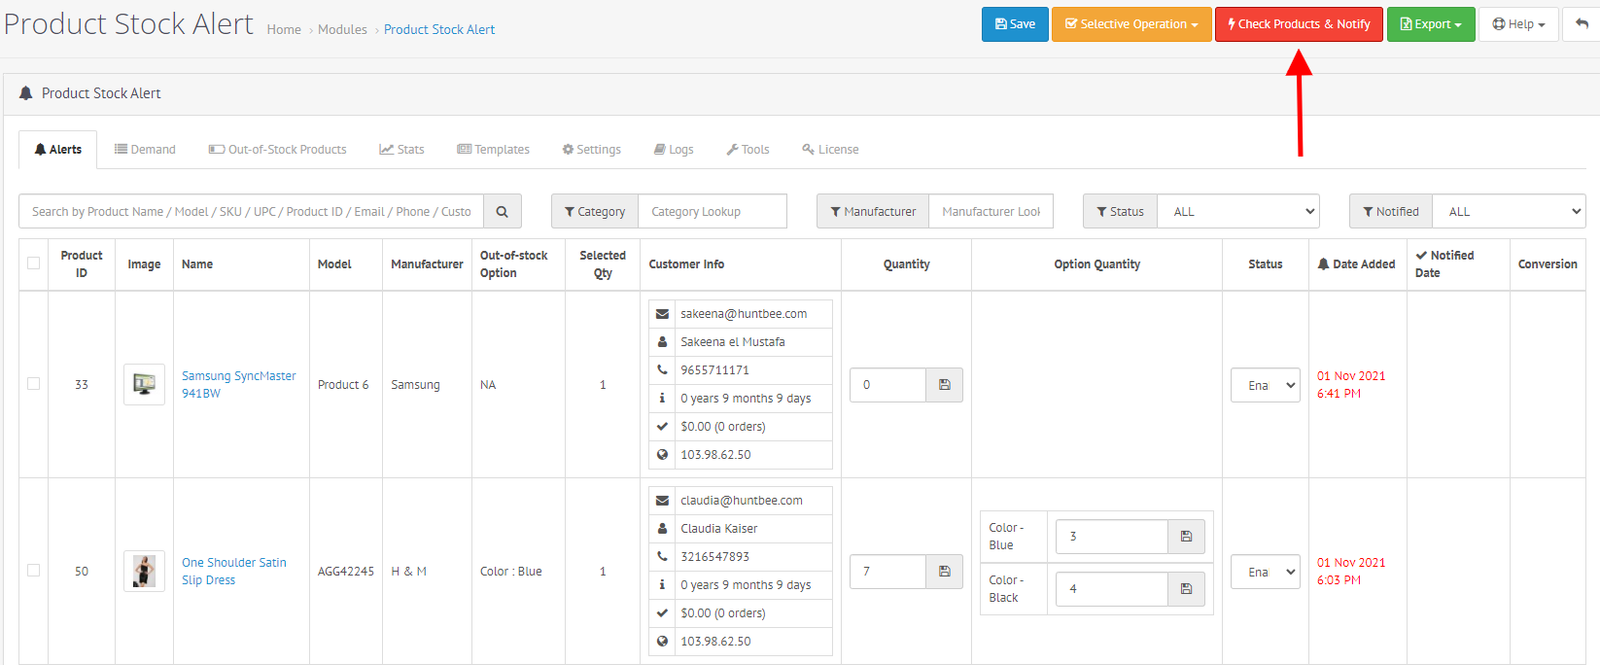This screenshot has width=1600, height=665.
Task: Click user icon next to Sakeena el Mustafa
Action: [662, 342]
